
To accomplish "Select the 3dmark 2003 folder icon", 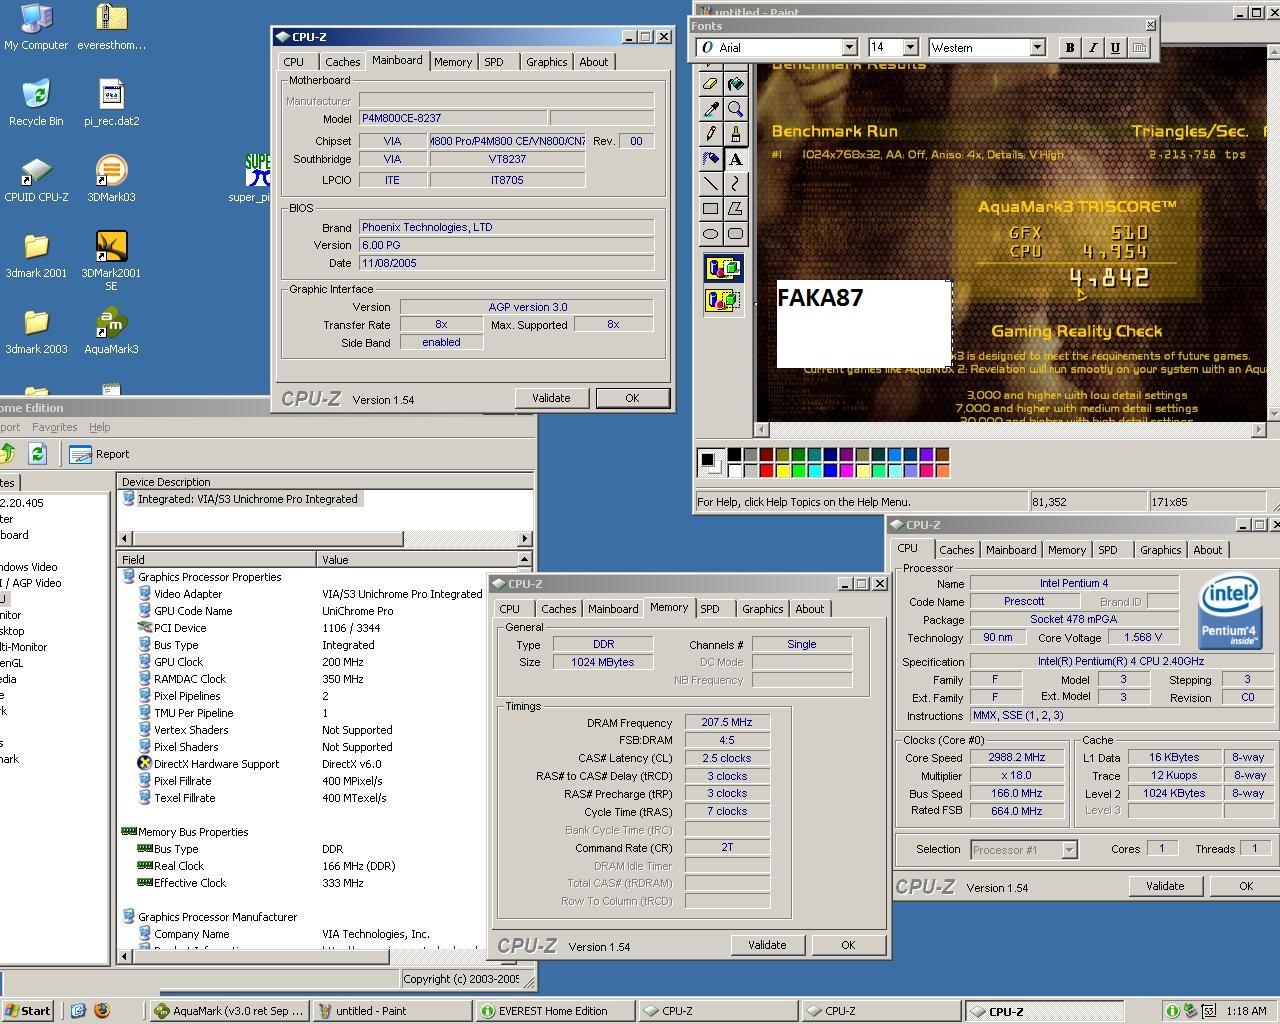I will click(x=36, y=332).
